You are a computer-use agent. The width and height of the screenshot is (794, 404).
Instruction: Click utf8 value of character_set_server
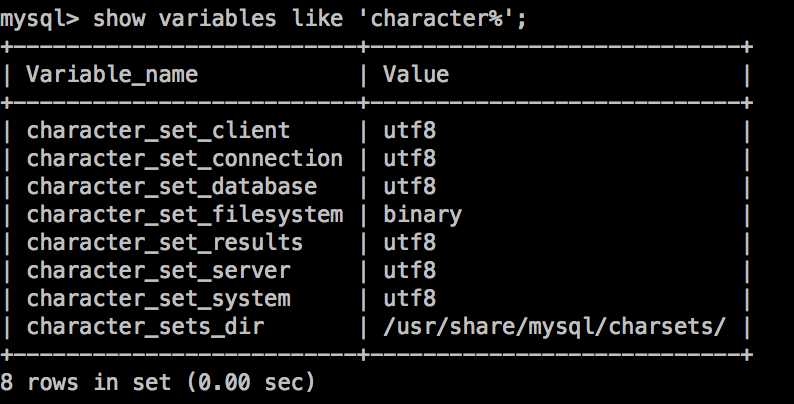pyautogui.click(x=409, y=270)
